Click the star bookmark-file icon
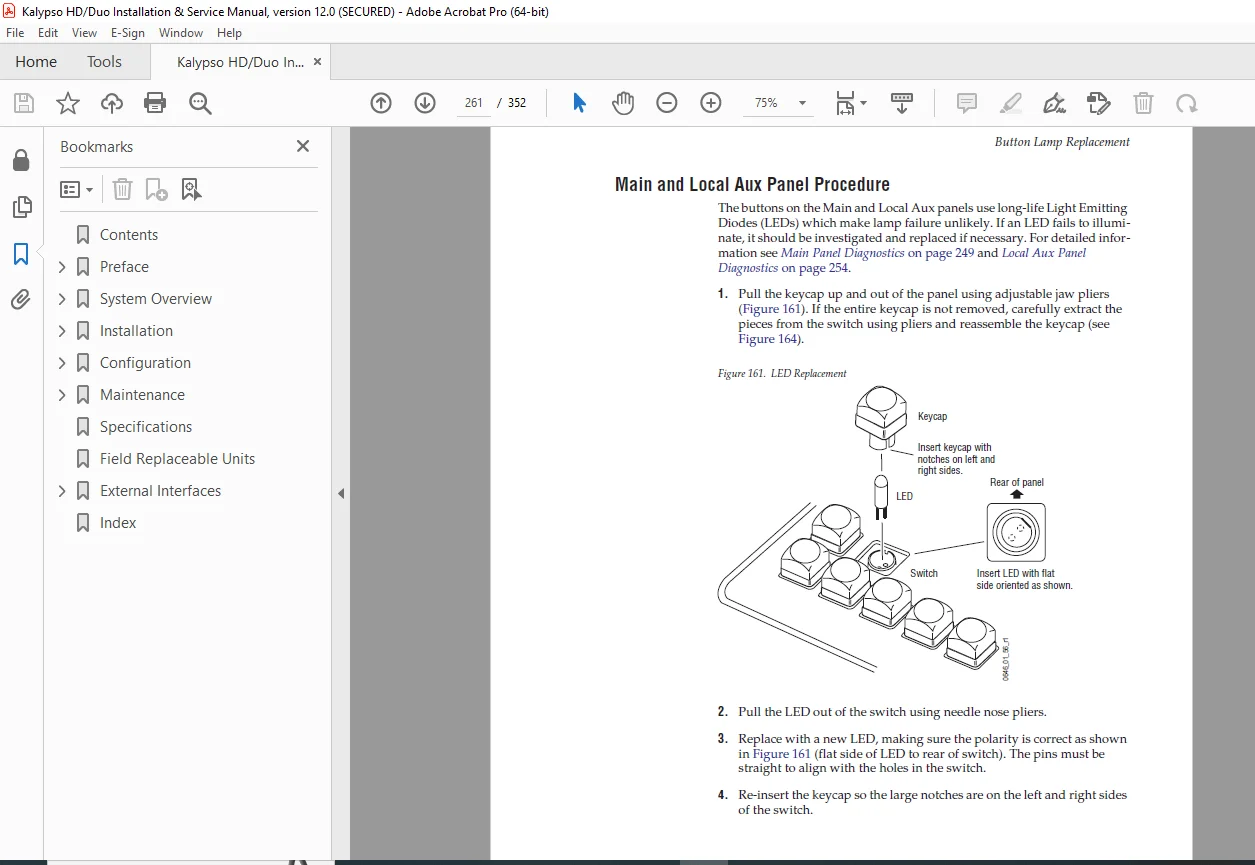The width and height of the screenshot is (1255, 865). [68, 103]
